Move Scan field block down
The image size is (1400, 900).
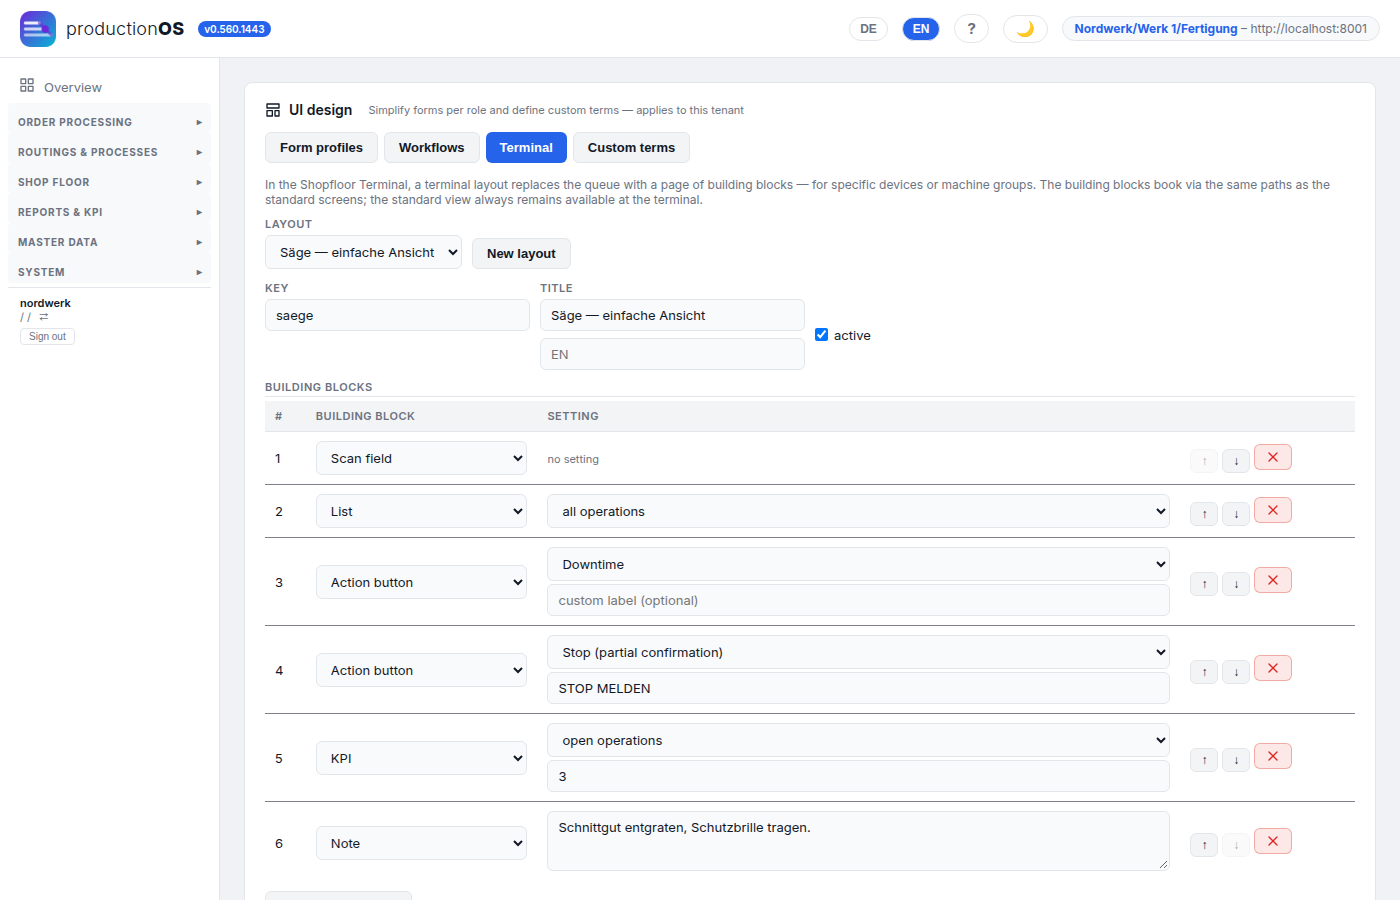click(x=1236, y=461)
